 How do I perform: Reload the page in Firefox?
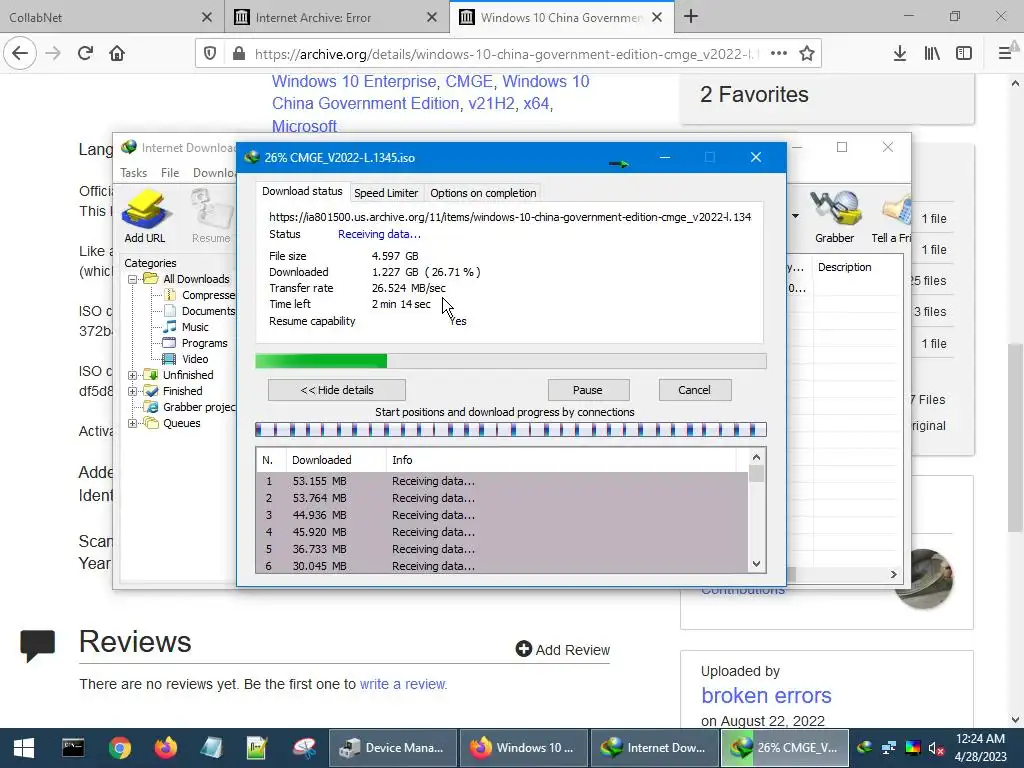[x=85, y=53]
